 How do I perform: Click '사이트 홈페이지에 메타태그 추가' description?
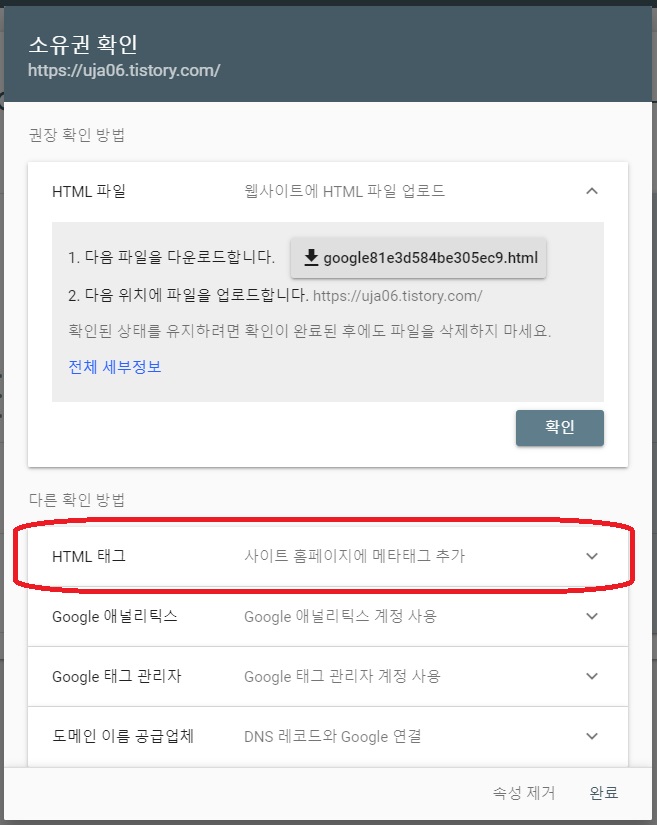coord(355,556)
